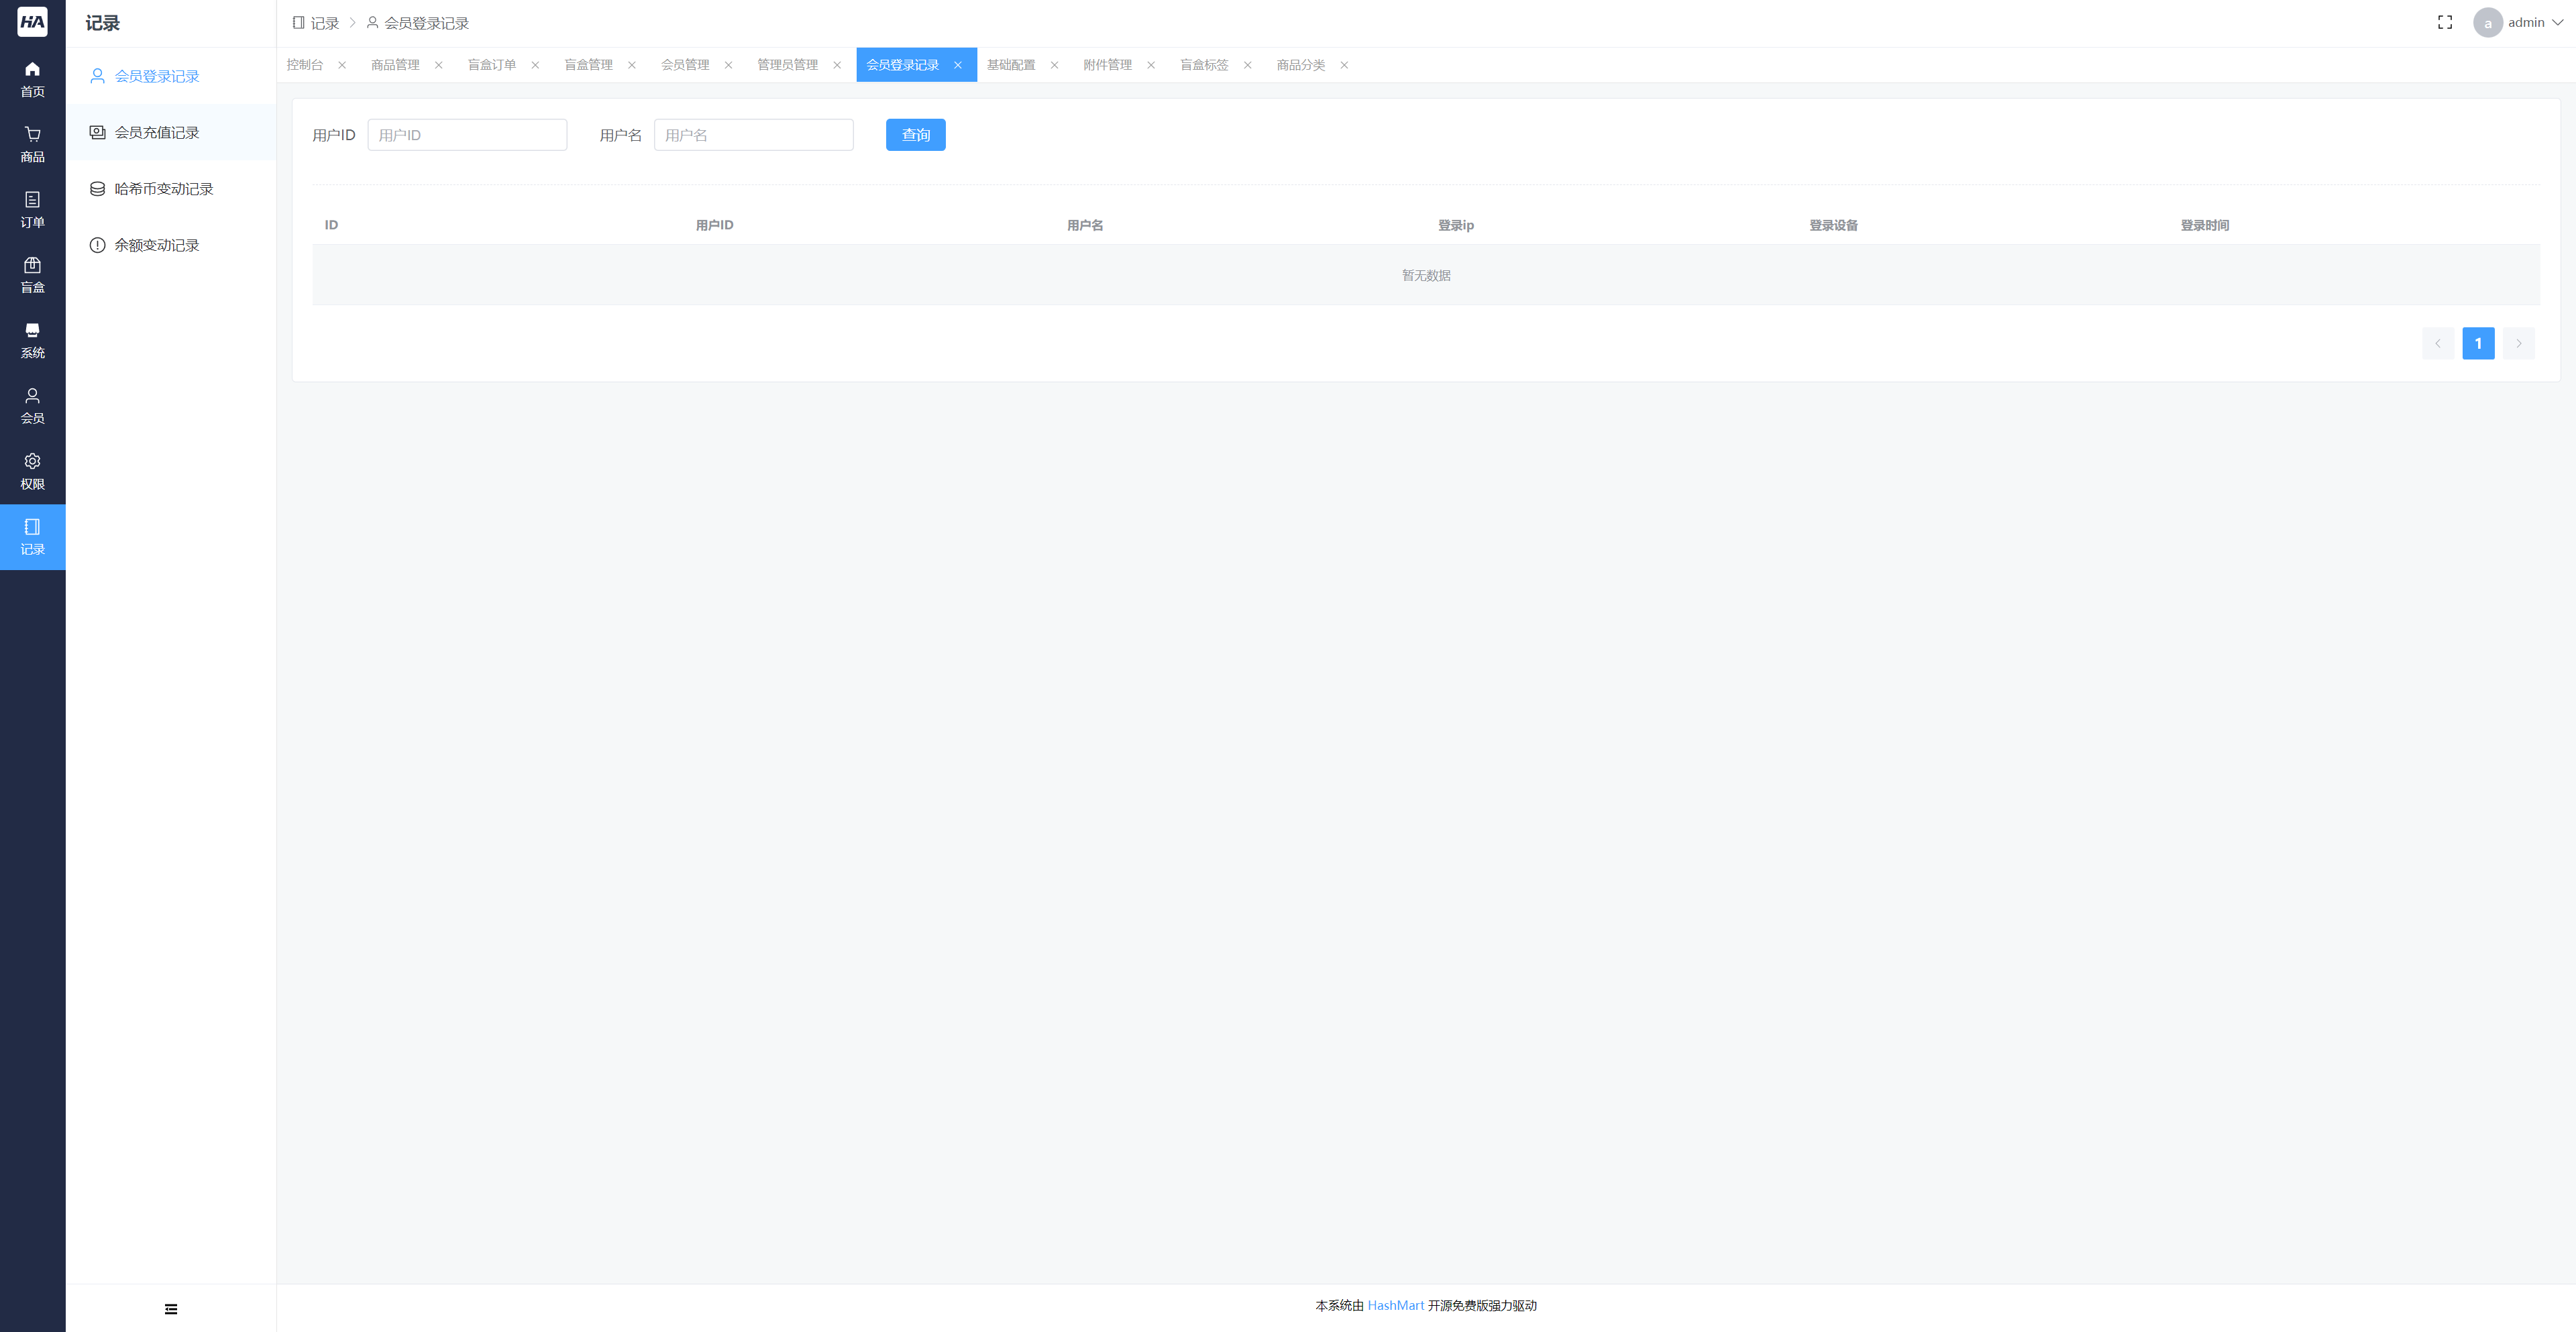Viewport: 2576px width, 1332px height.
Task: Collapse the submenu using the fold icon
Action: [171, 1308]
